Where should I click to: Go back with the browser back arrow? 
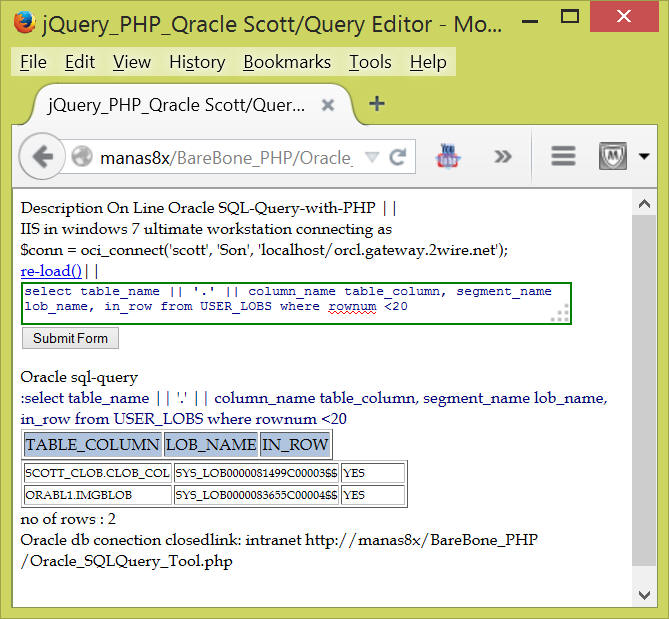coord(42,157)
